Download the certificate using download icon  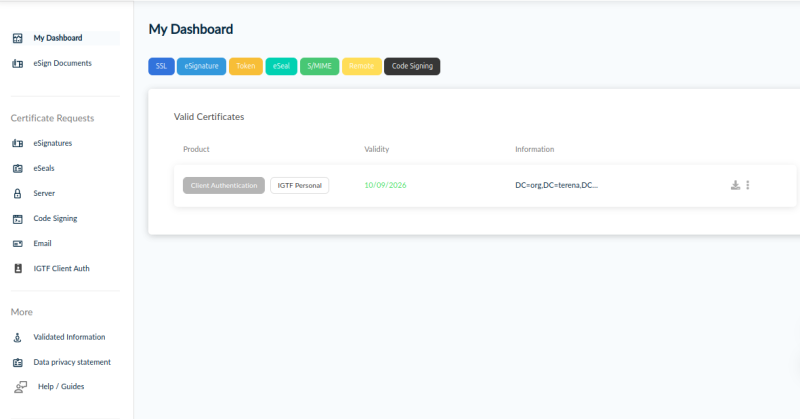pos(735,185)
